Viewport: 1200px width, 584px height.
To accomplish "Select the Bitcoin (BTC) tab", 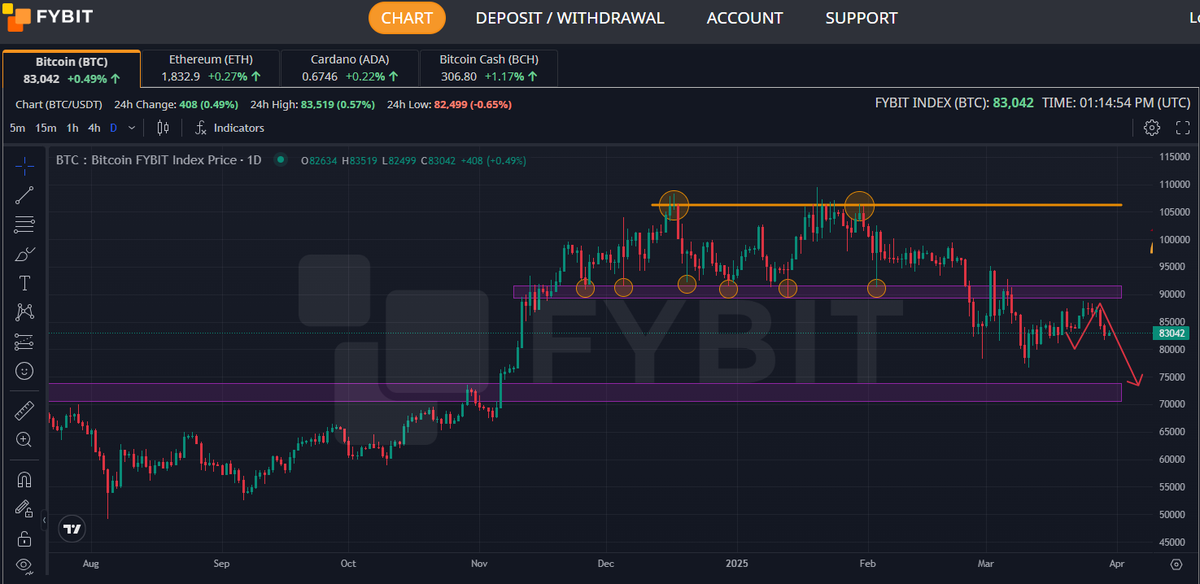I will point(71,69).
